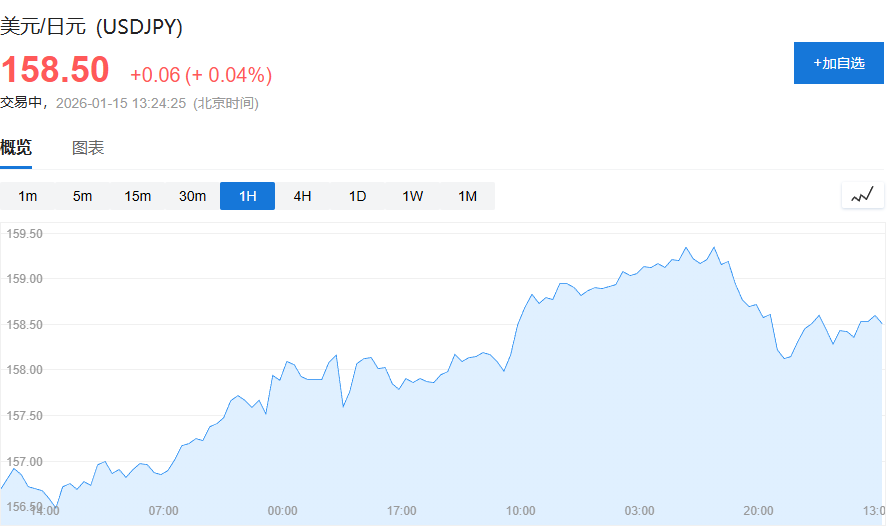Switch to 1M monthly interval
This screenshot has width=888, height=526.
pos(467,196)
